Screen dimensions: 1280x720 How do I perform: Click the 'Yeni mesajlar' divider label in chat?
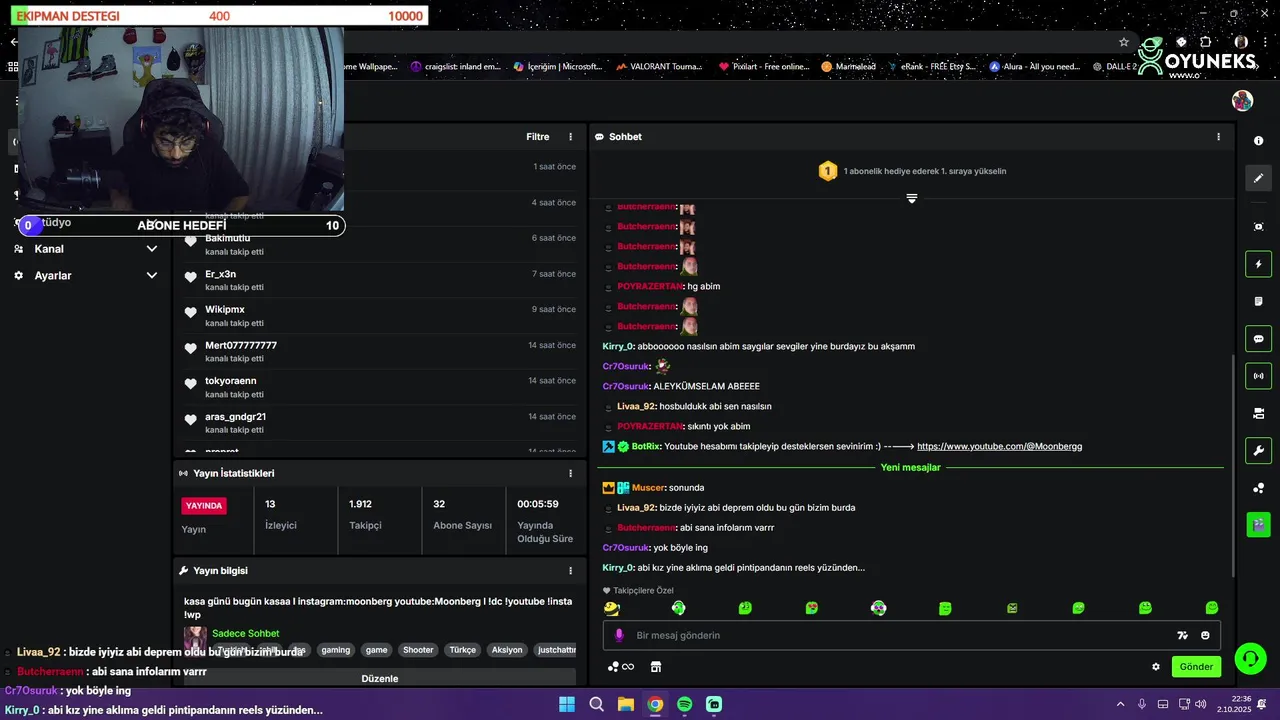[910, 467]
